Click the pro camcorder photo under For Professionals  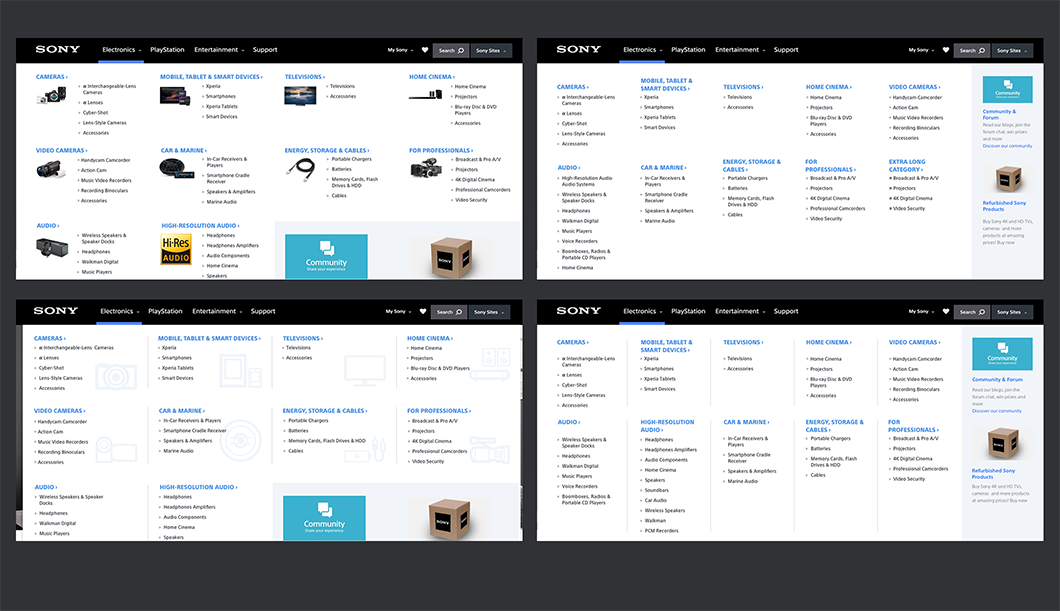(425, 168)
